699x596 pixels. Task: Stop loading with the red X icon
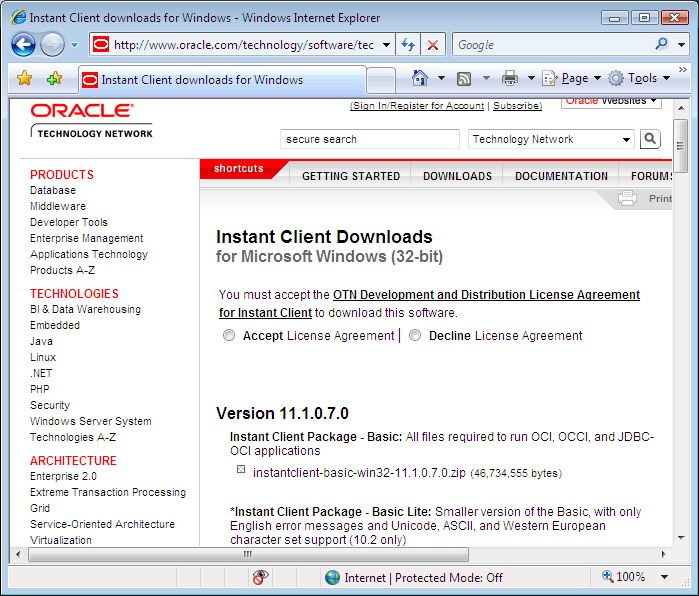pyautogui.click(x=432, y=45)
